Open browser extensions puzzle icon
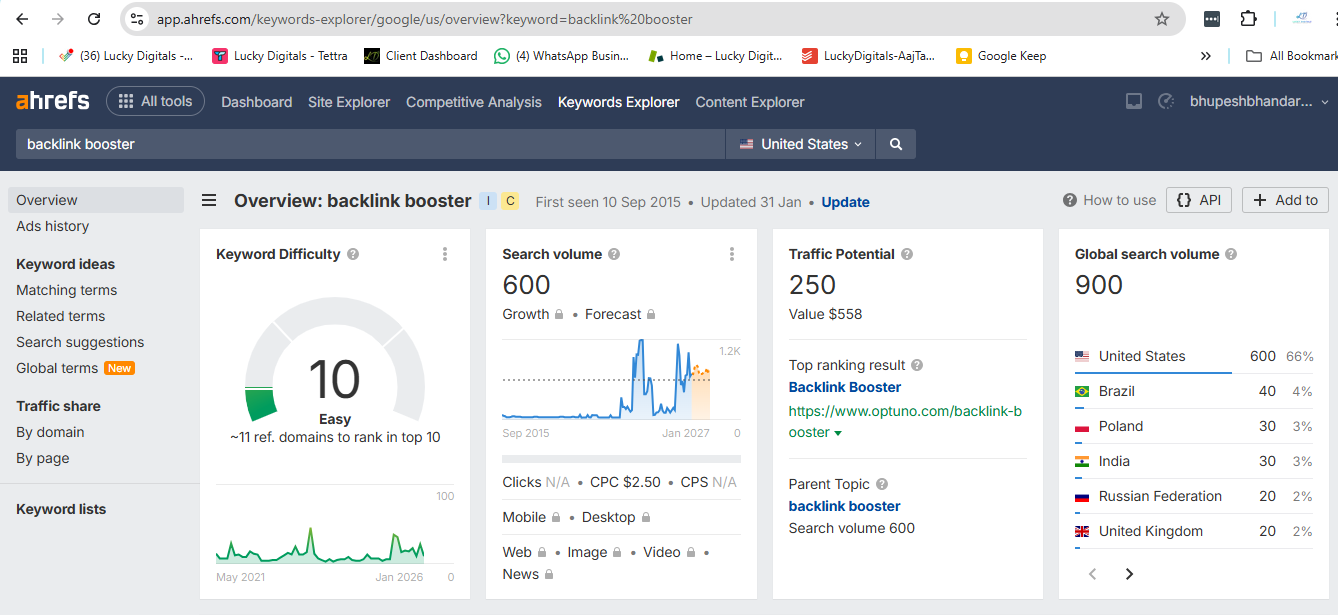This screenshot has height=615, width=1338. pyautogui.click(x=1248, y=19)
